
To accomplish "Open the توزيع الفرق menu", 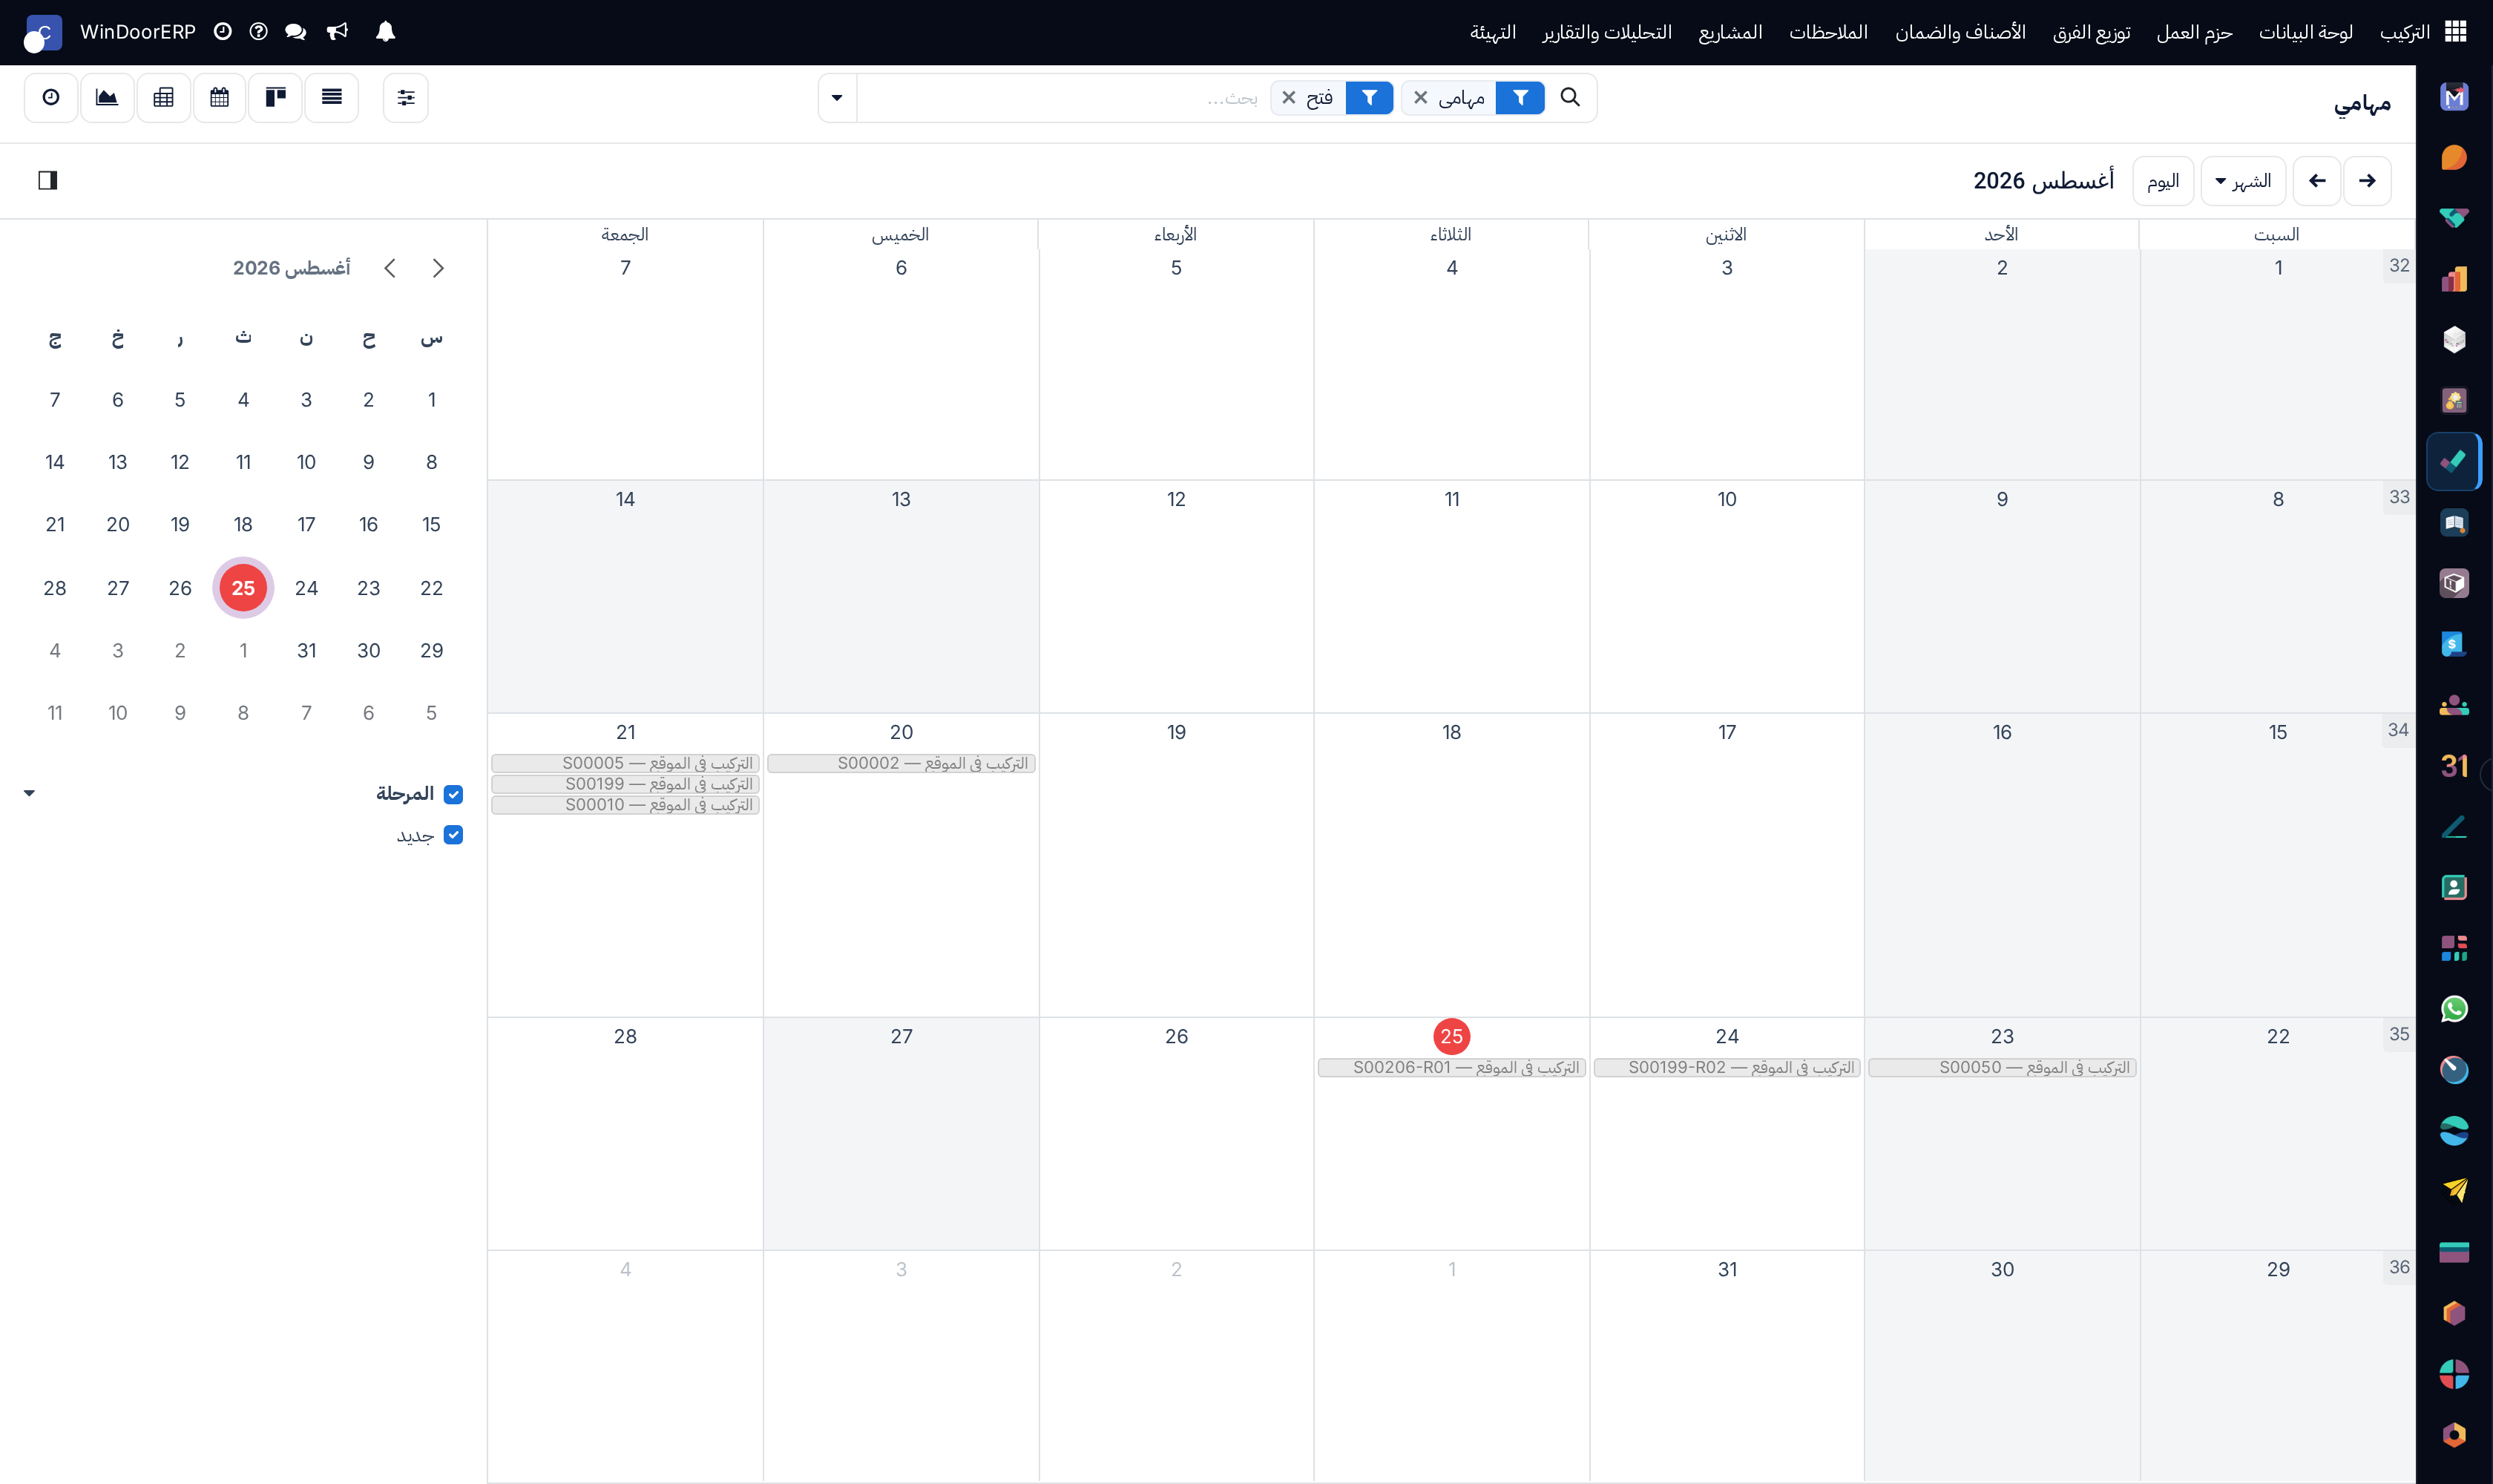I will click(2091, 32).
